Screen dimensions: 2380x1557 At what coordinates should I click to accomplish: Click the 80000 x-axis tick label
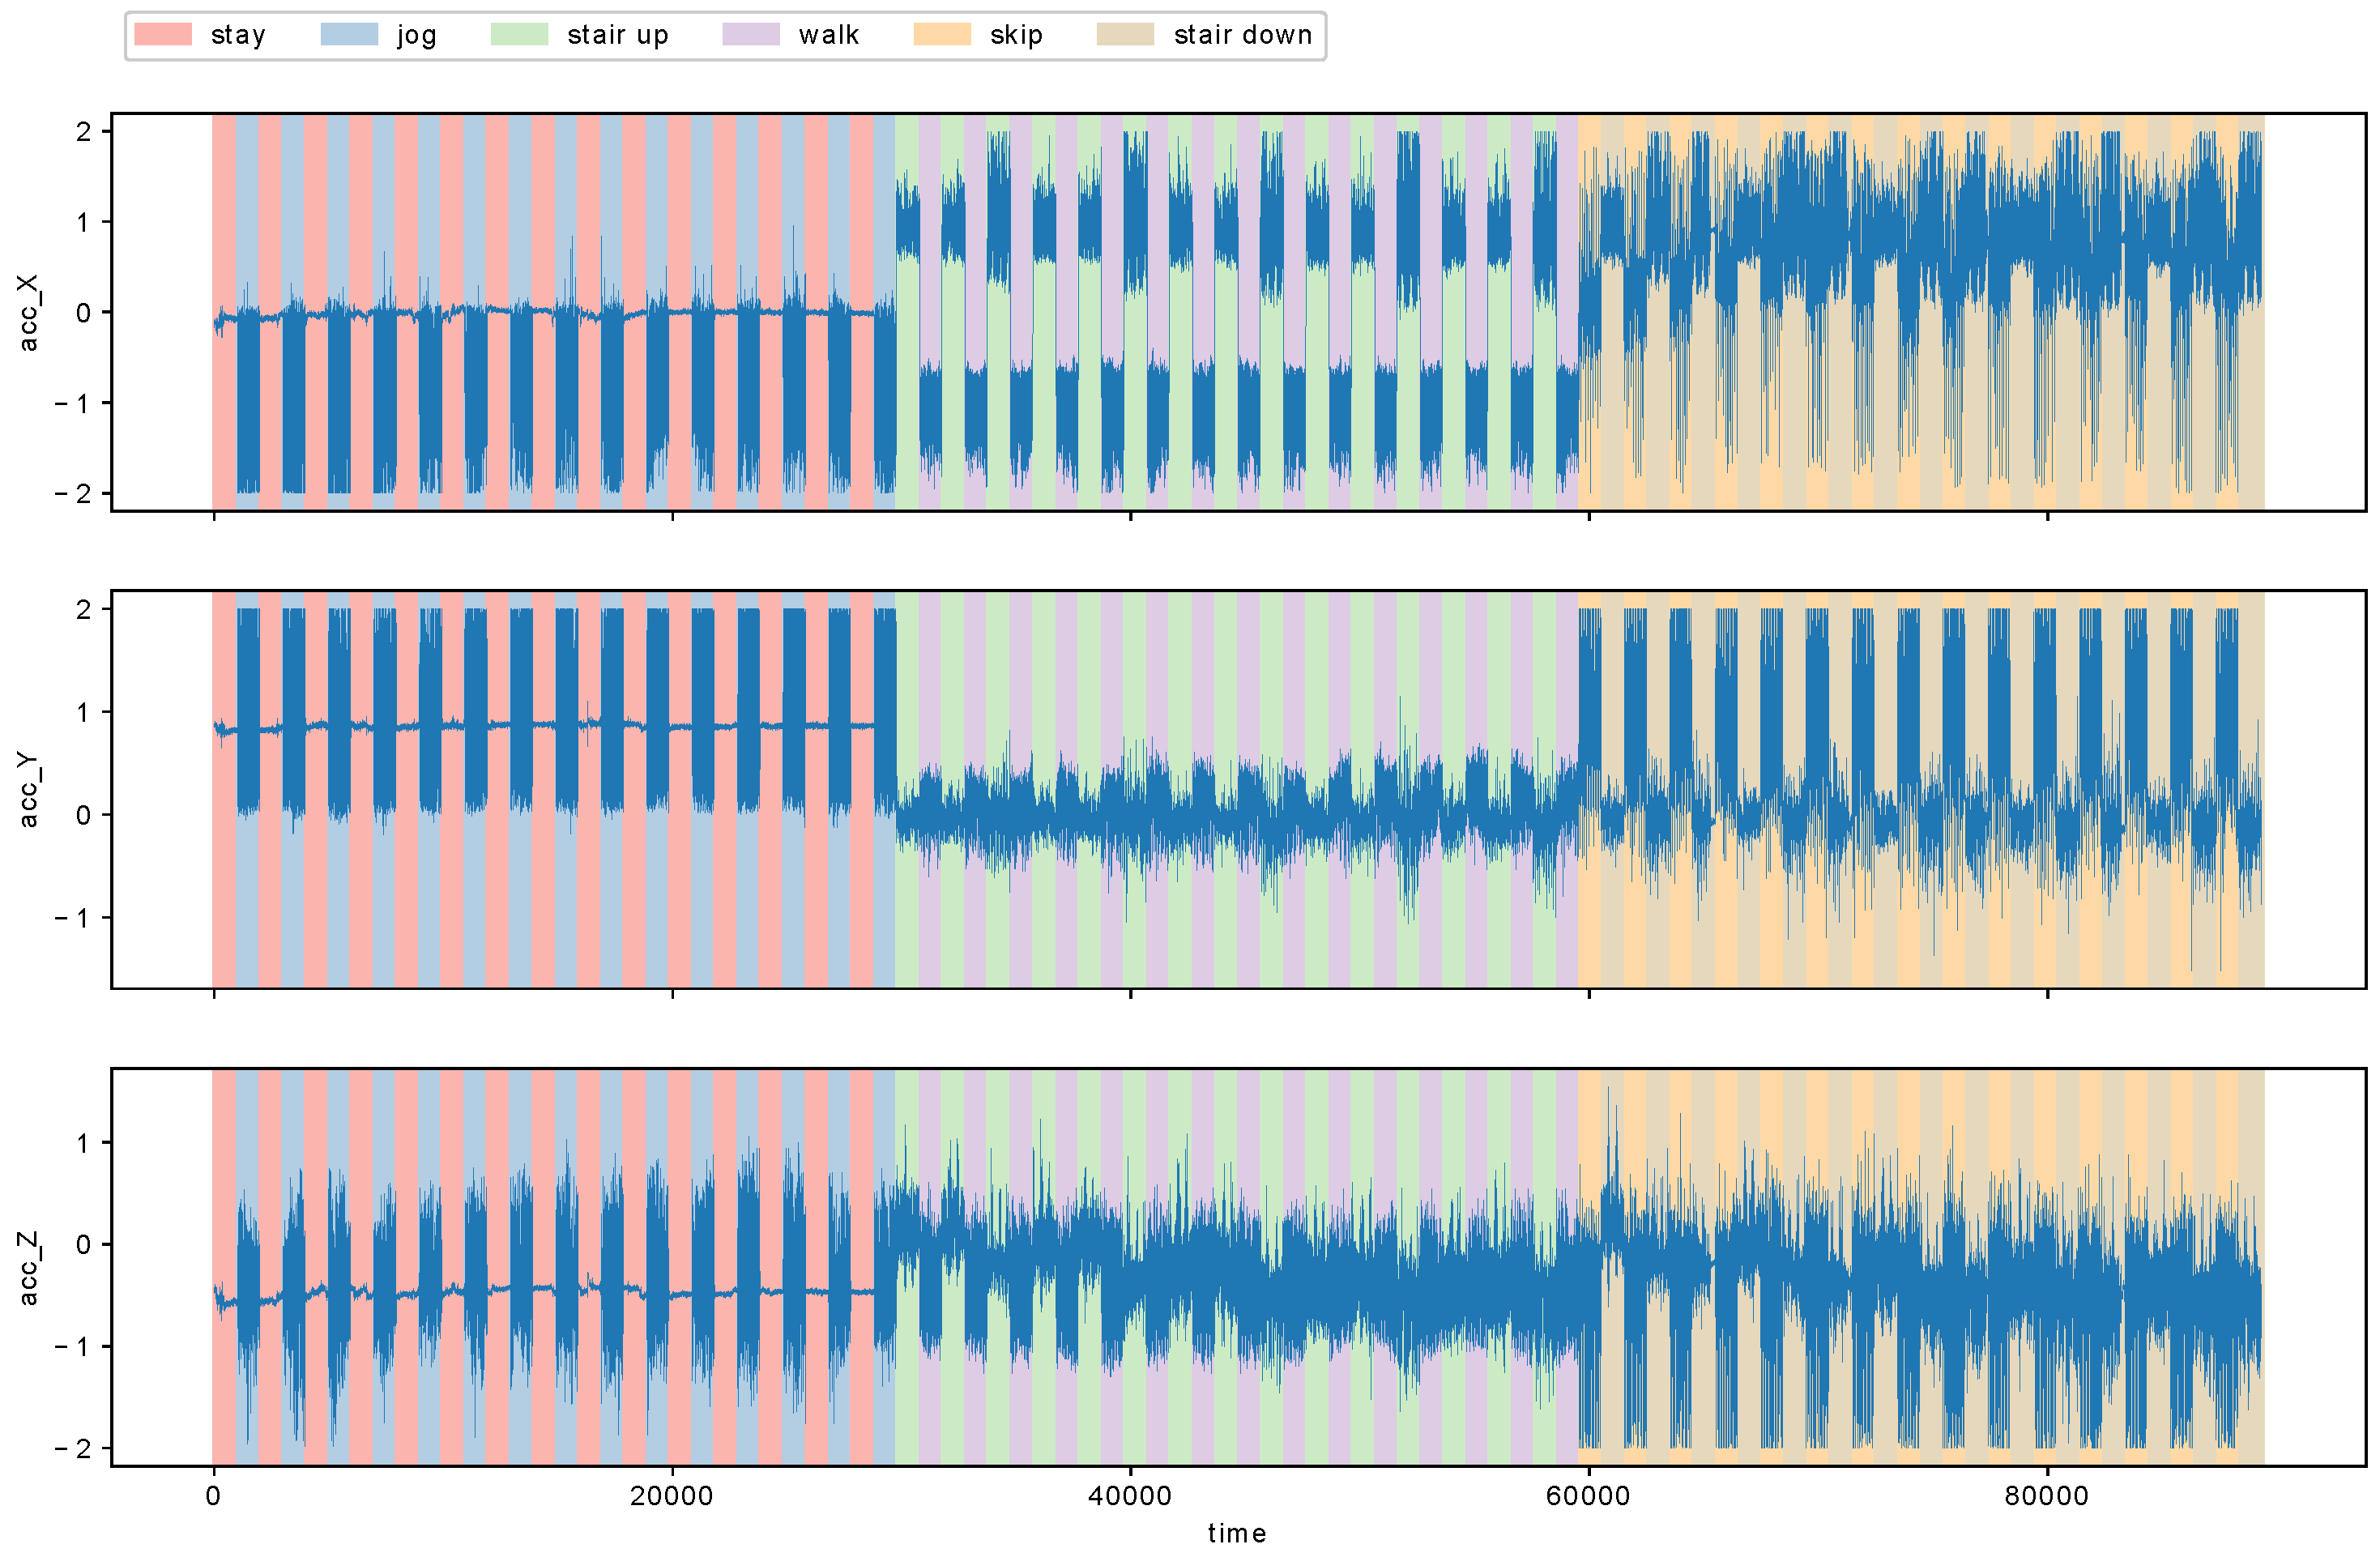click(2047, 1496)
